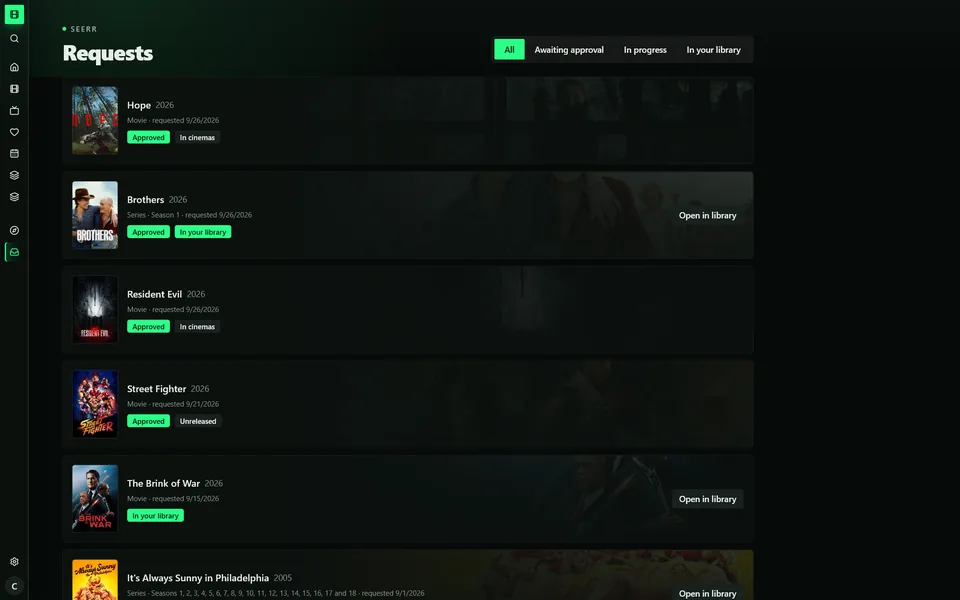The height and width of the screenshot is (600, 960).
Task: Click the It's Always Sunny seasons list text
Action: (276, 593)
